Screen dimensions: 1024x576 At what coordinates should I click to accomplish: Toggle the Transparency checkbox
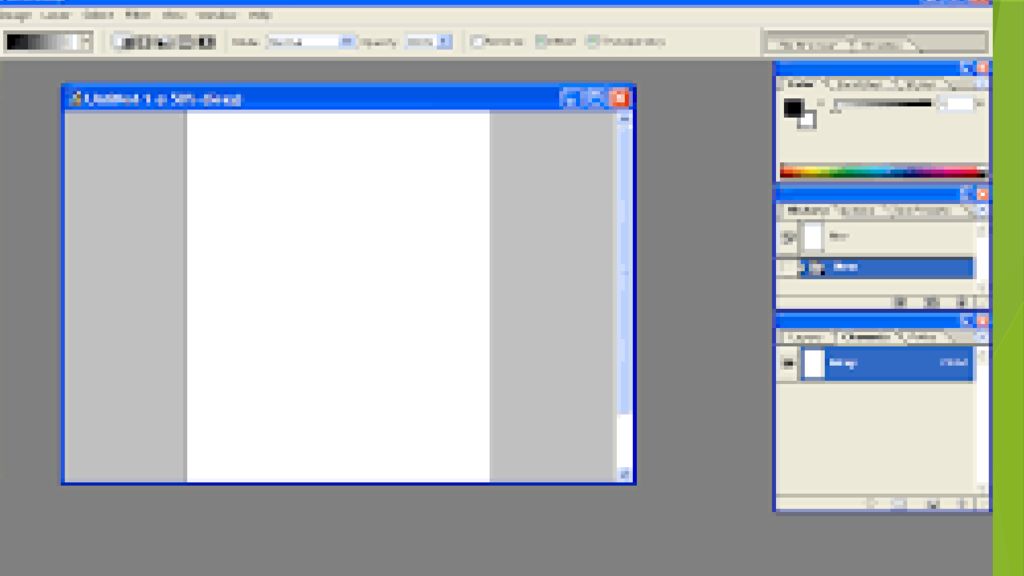pyautogui.click(x=593, y=42)
